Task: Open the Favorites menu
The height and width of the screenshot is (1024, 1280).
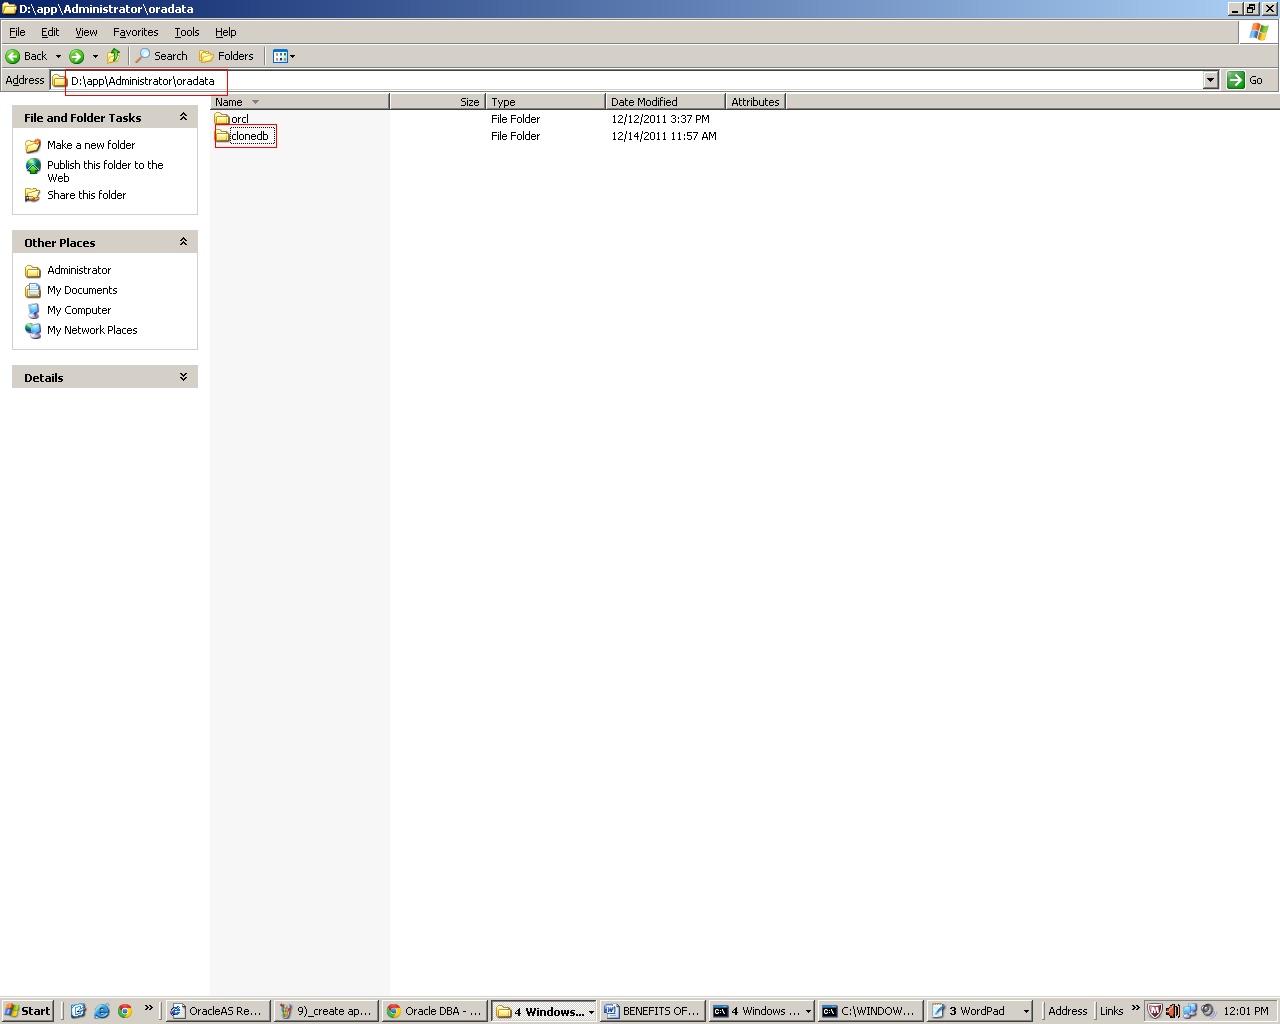Action: [135, 31]
